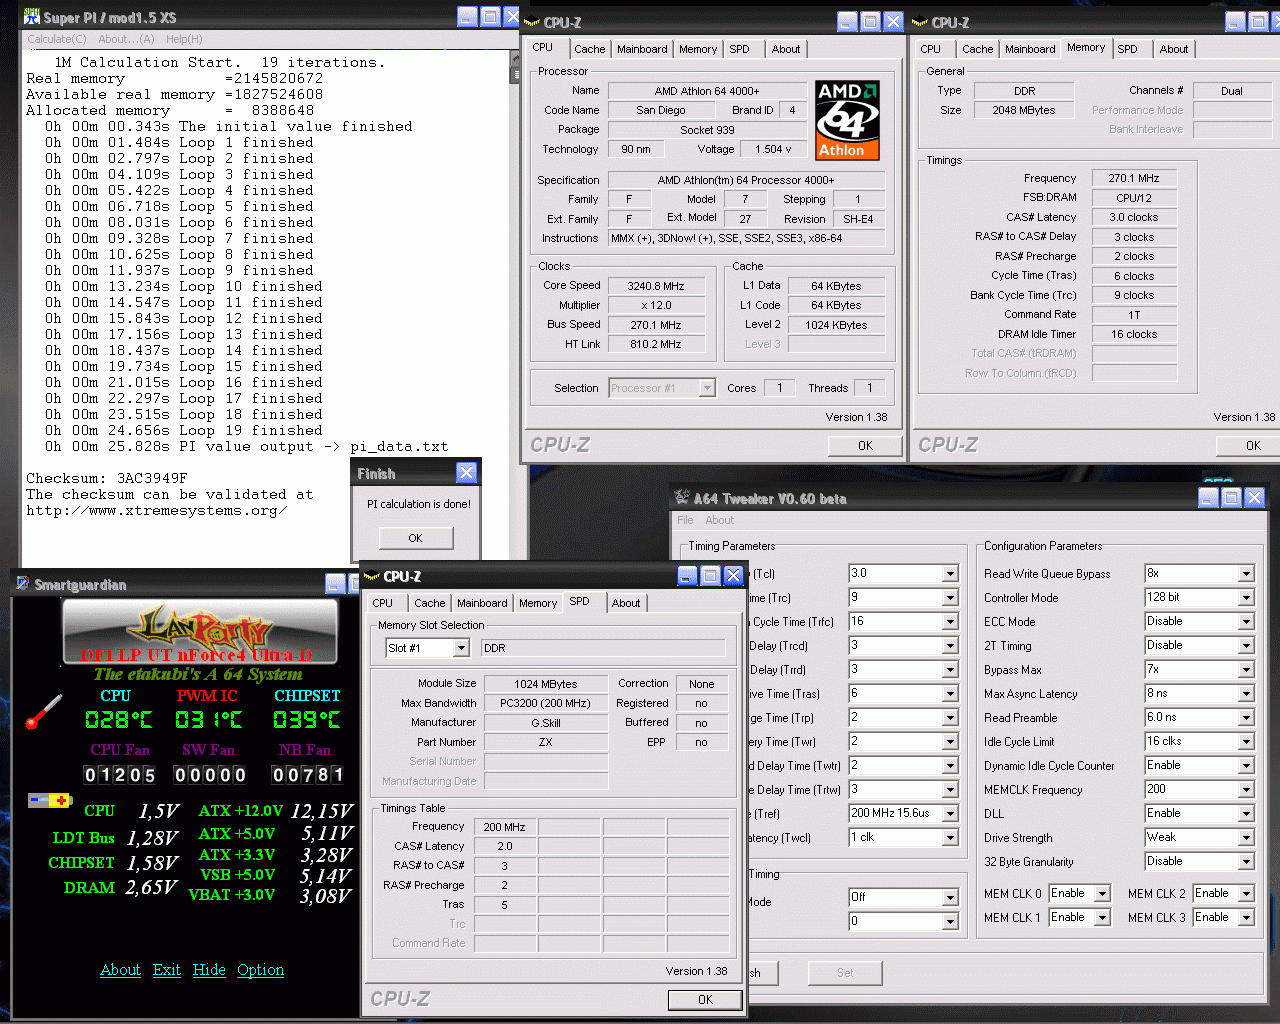Expand MEM CLK 0 Enable dropdown
Screen dimensions: 1280x1024
coord(1102,894)
